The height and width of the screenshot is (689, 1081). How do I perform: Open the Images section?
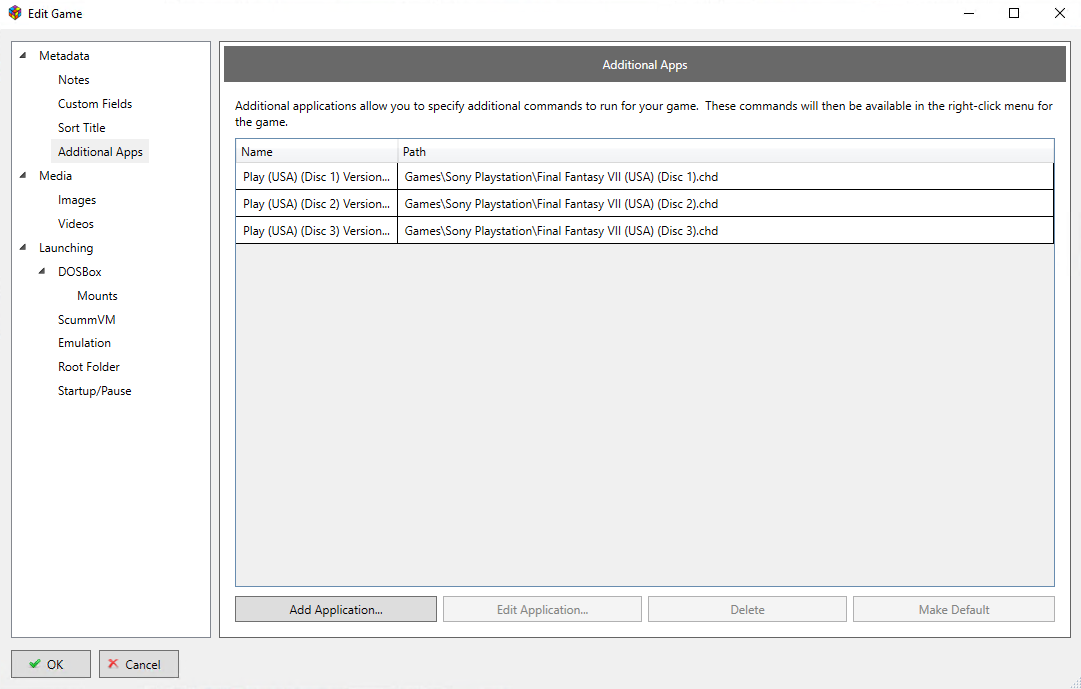[x=77, y=200]
